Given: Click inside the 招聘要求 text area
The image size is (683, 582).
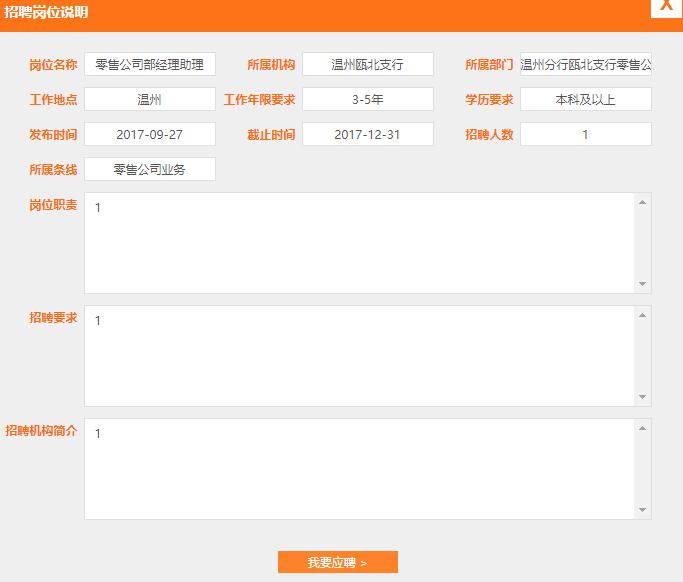Looking at the screenshot, I should pyautogui.click(x=360, y=356).
